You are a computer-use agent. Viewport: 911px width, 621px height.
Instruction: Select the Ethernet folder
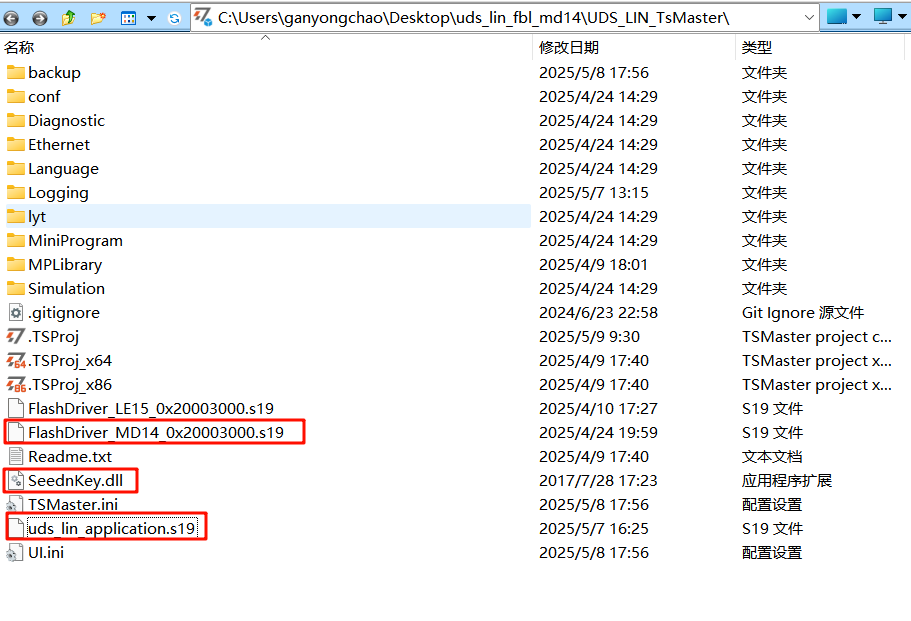tap(48, 145)
